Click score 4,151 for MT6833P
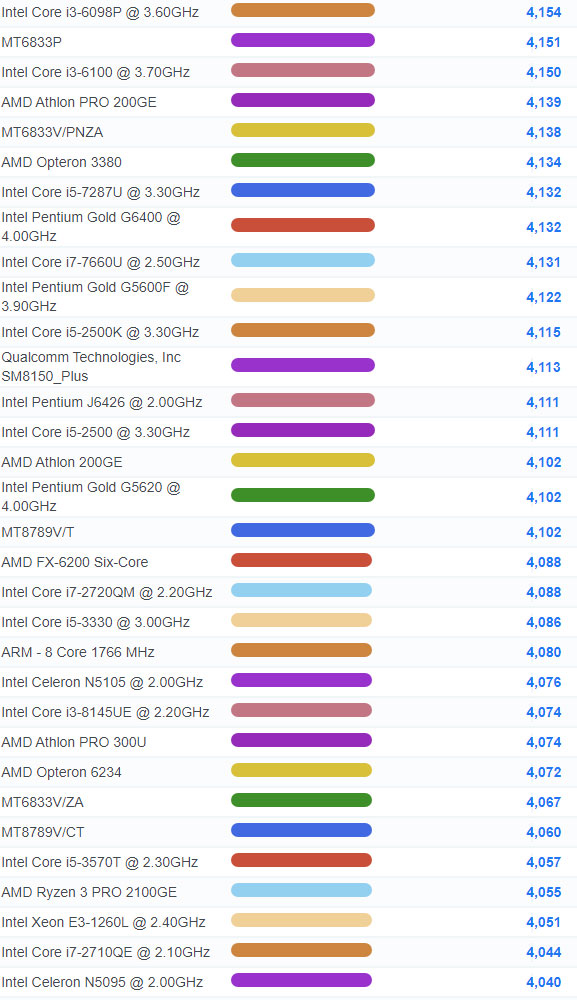The width and height of the screenshot is (577, 1000). [x=544, y=42]
